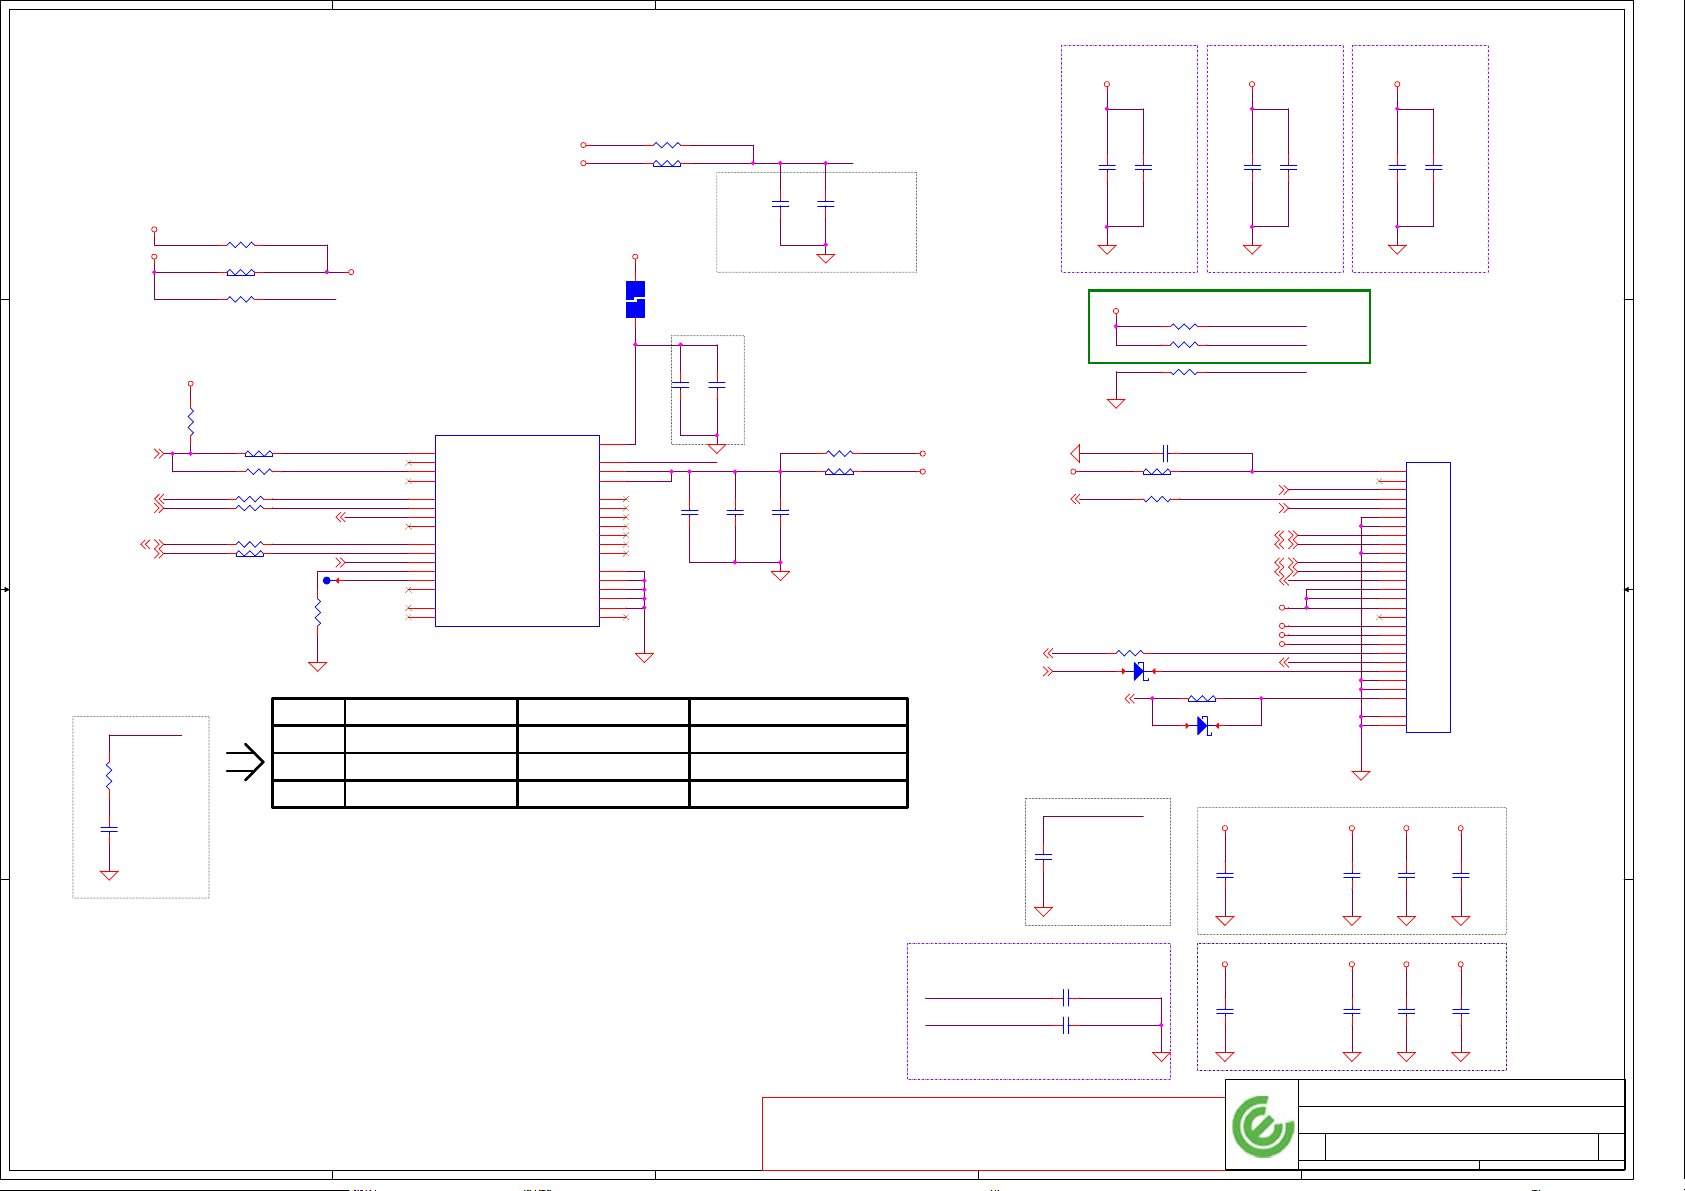Select the large central IC rectangle

point(517,531)
